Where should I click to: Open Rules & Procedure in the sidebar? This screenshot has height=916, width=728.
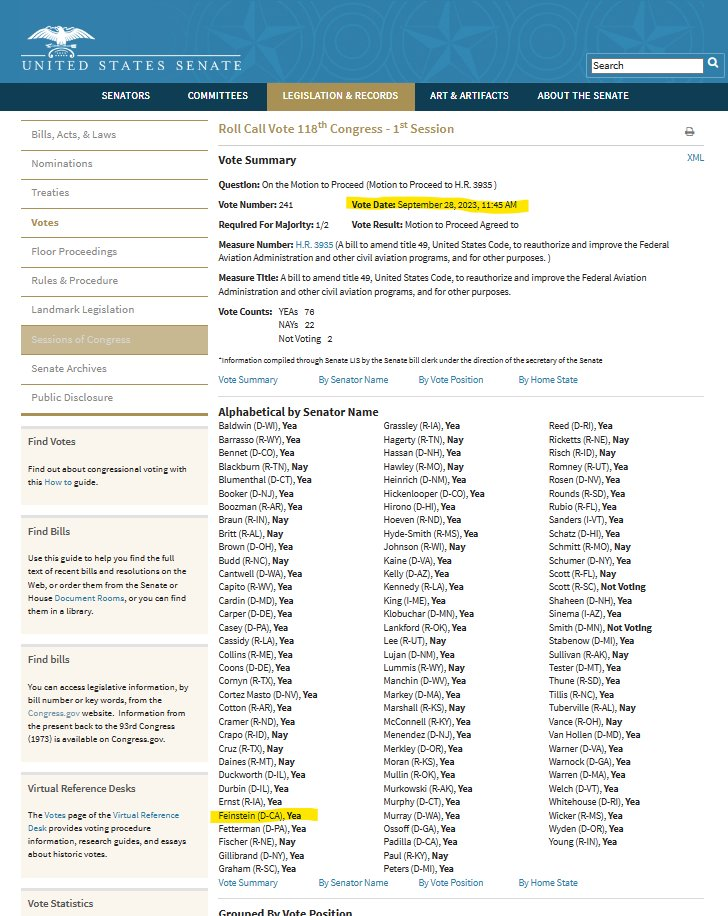75,280
